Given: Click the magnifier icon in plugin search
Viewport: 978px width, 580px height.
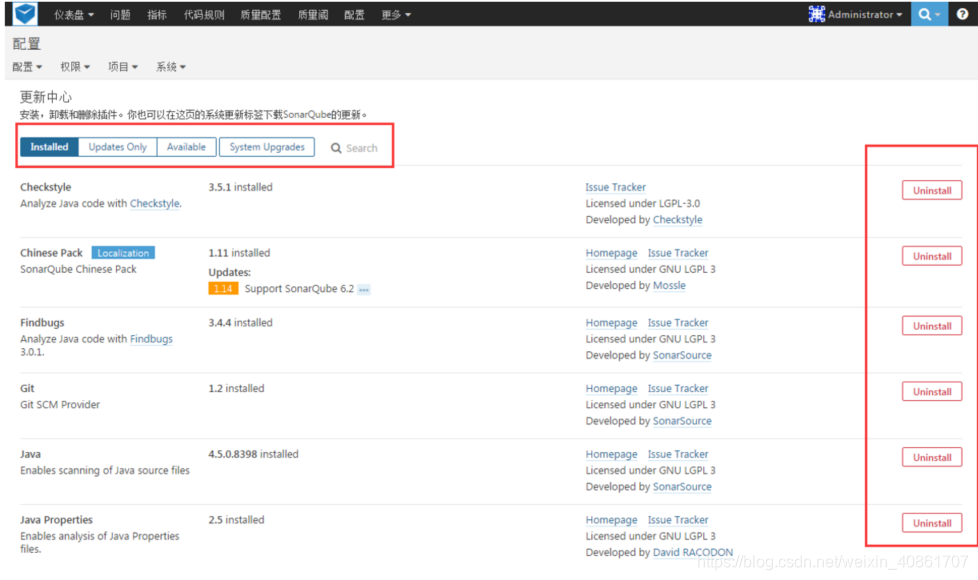Looking at the screenshot, I should coord(336,148).
